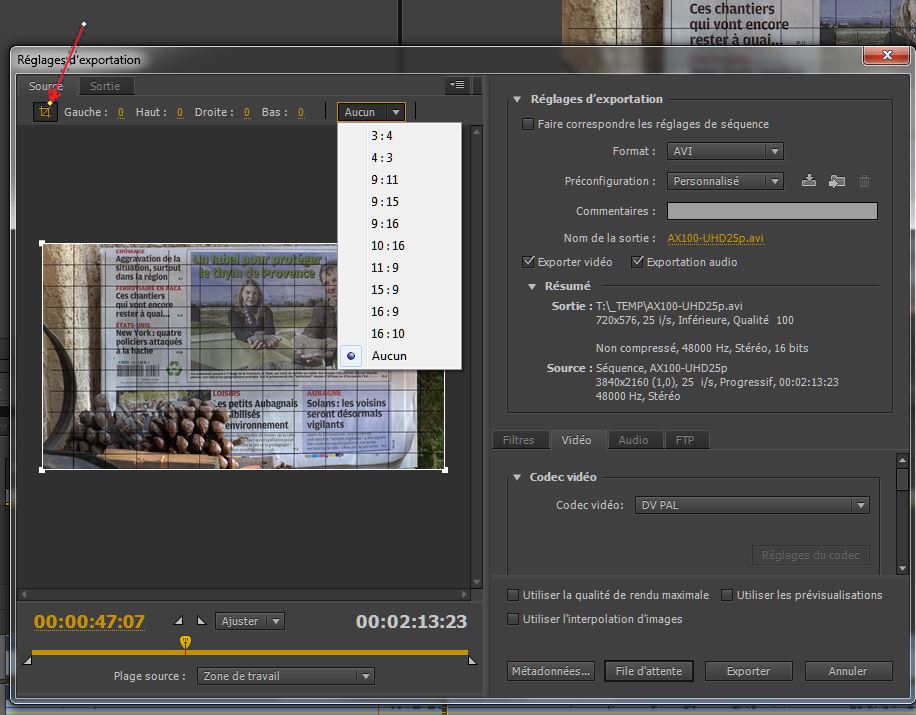Click the preview area horizontal scrollbar

244,595
